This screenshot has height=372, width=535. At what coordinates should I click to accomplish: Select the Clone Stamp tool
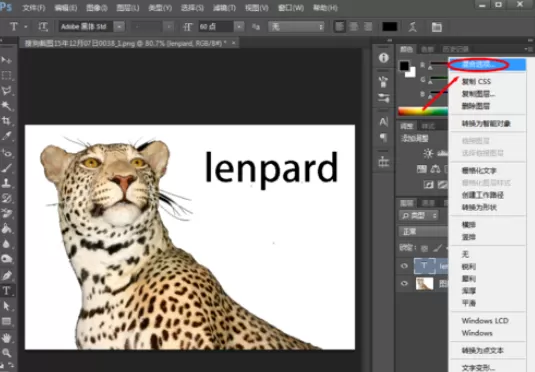click(6, 183)
